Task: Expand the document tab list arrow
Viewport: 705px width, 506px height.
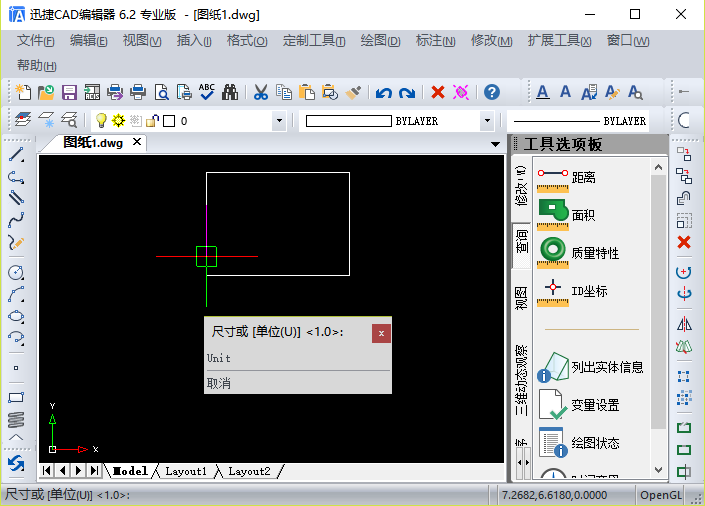Action: (x=495, y=144)
